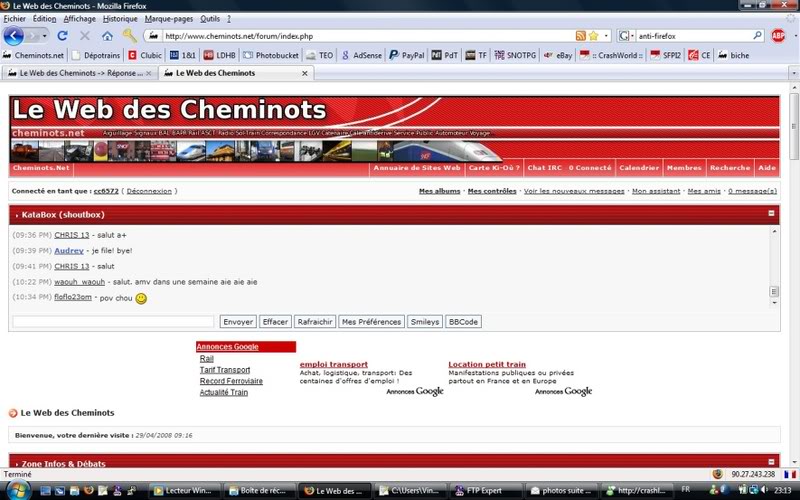Open the Marque-pages menu
800x500 pixels.
click(x=168, y=18)
